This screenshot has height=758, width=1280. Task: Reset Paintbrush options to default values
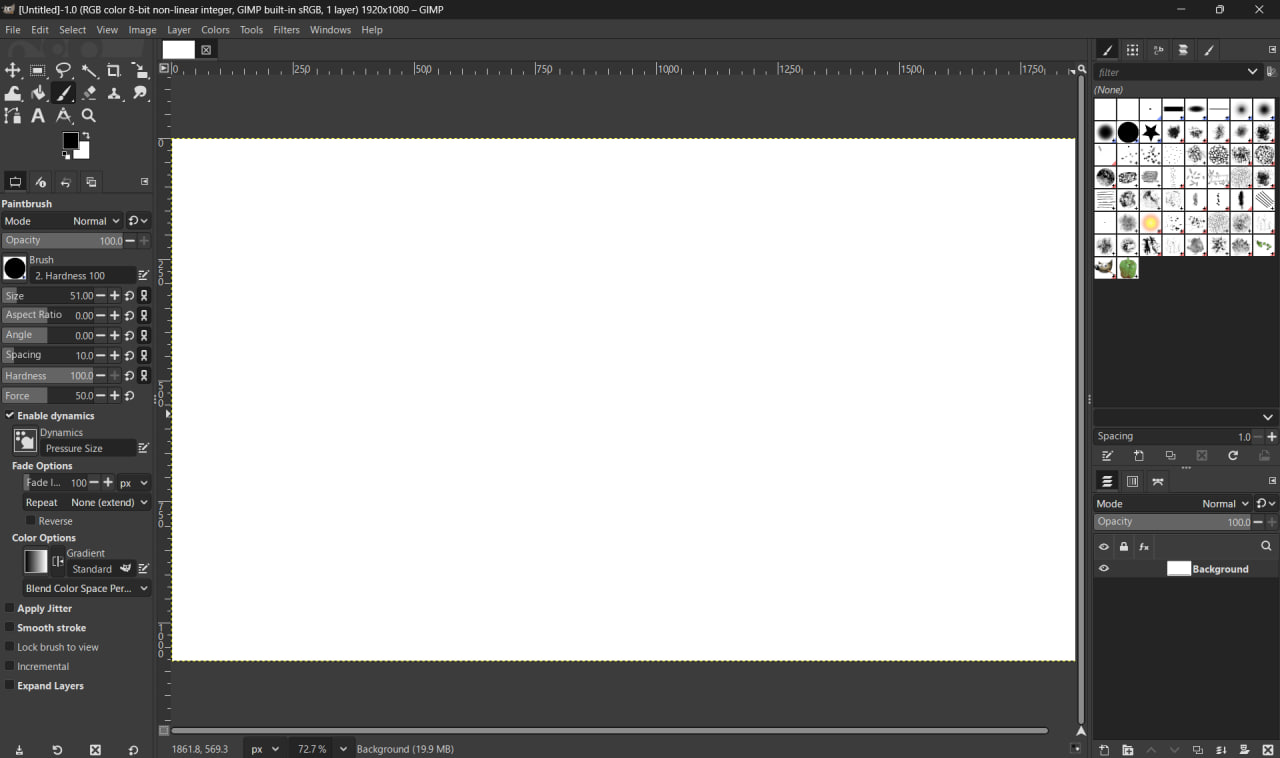click(x=133, y=750)
